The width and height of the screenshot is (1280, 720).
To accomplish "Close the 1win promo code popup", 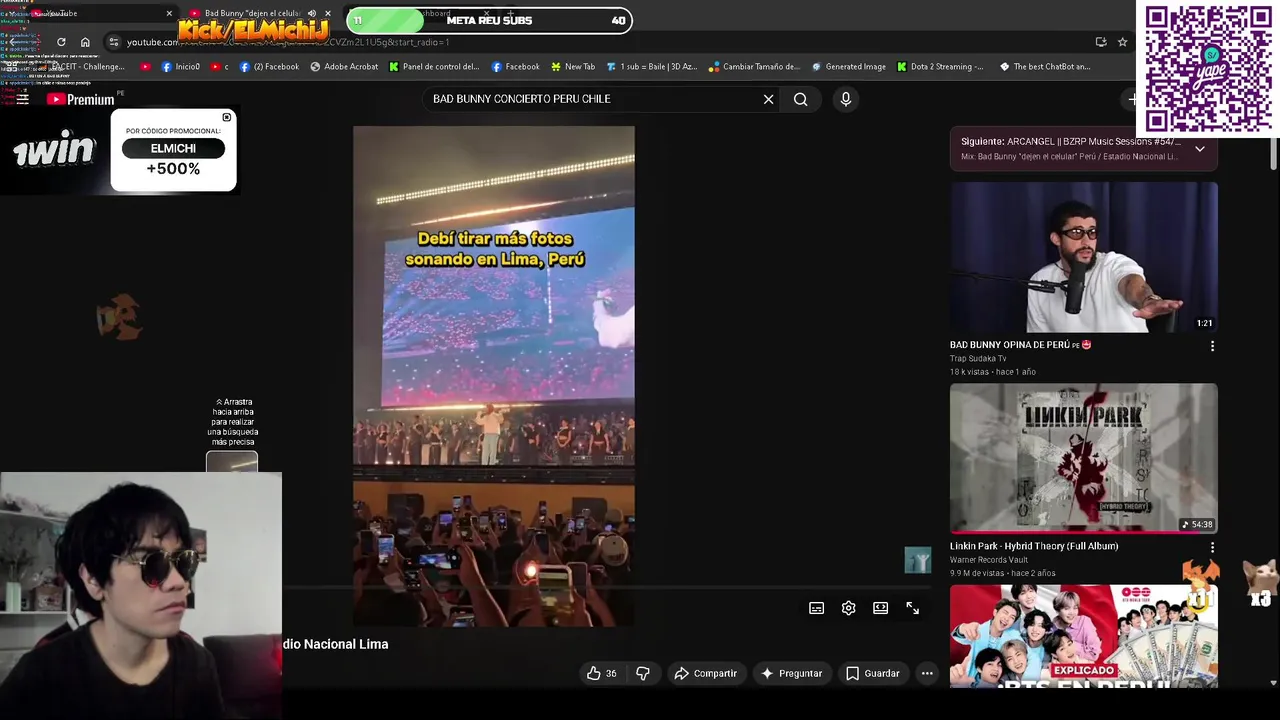I will (227, 118).
